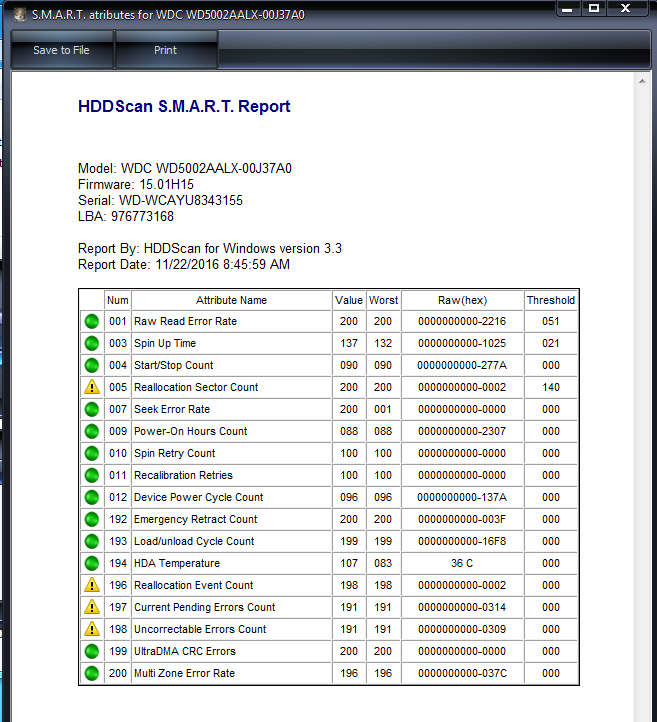Click green status icon for Multi Zone Error Rate
This screenshot has width=657, height=722.
[92, 673]
